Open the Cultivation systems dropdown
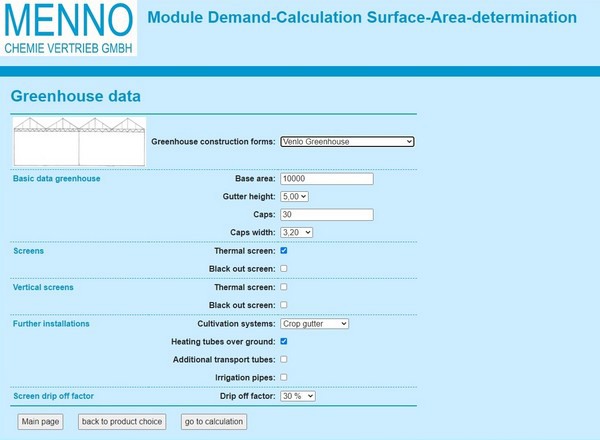The width and height of the screenshot is (600, 440). [x=314, y=324]
